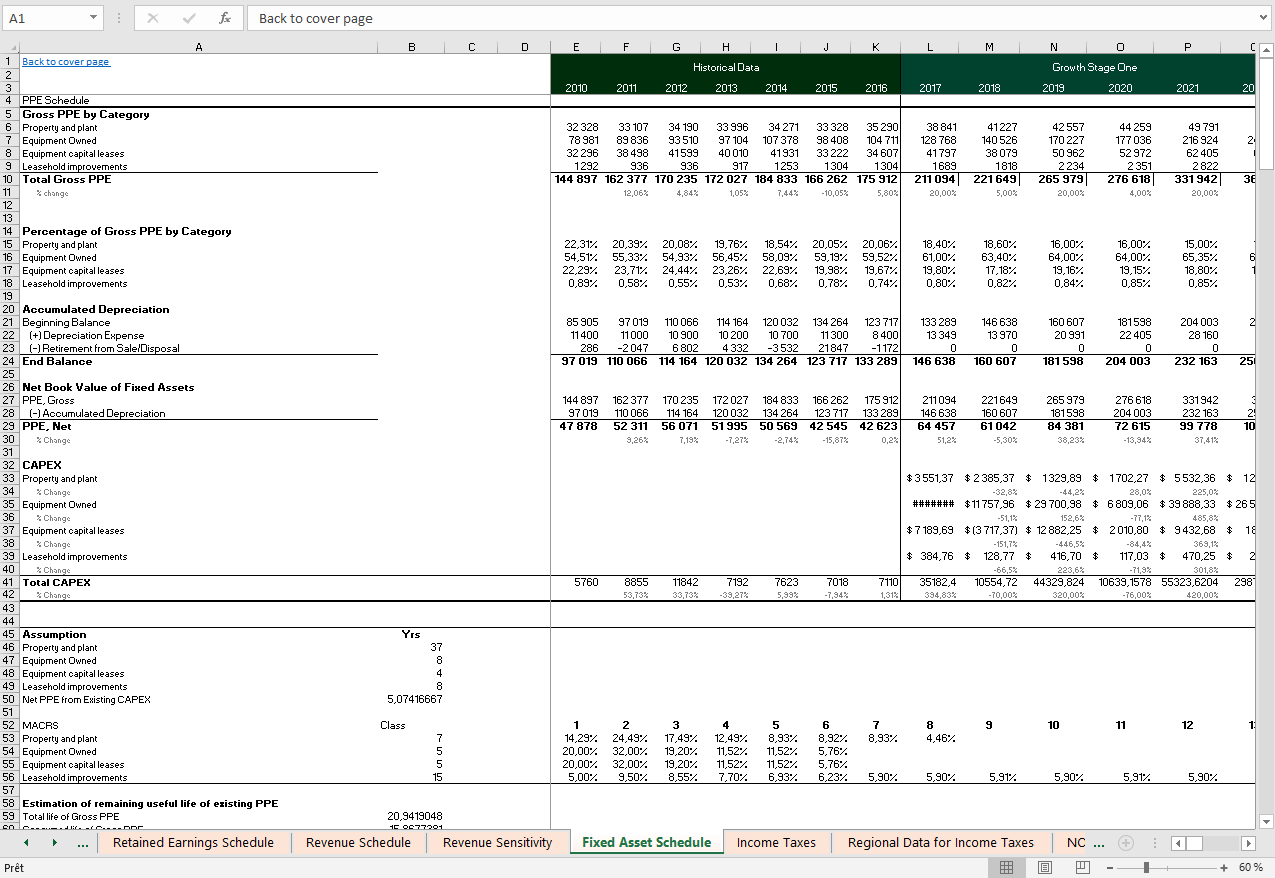This screenshot has height=878, width=1275.
Task: Select the Total CAPEX row label
Action: (x=56, y=582)
